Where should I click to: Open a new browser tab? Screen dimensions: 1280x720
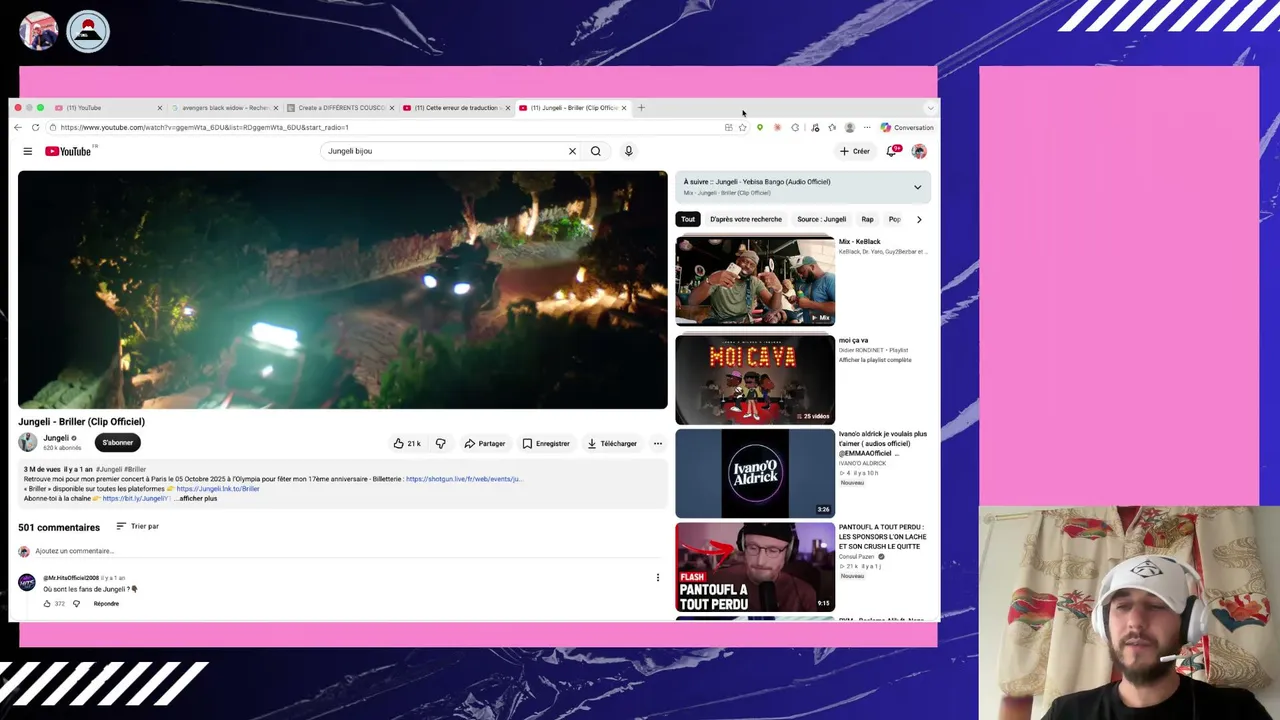point(641,107)
